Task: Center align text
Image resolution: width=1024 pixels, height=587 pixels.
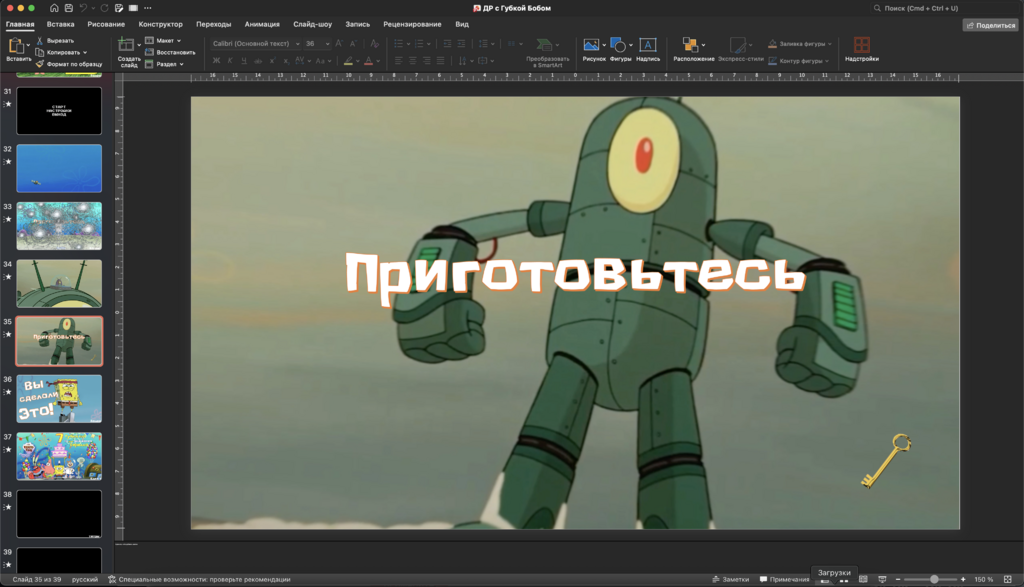Action: [x=413, y=61]
